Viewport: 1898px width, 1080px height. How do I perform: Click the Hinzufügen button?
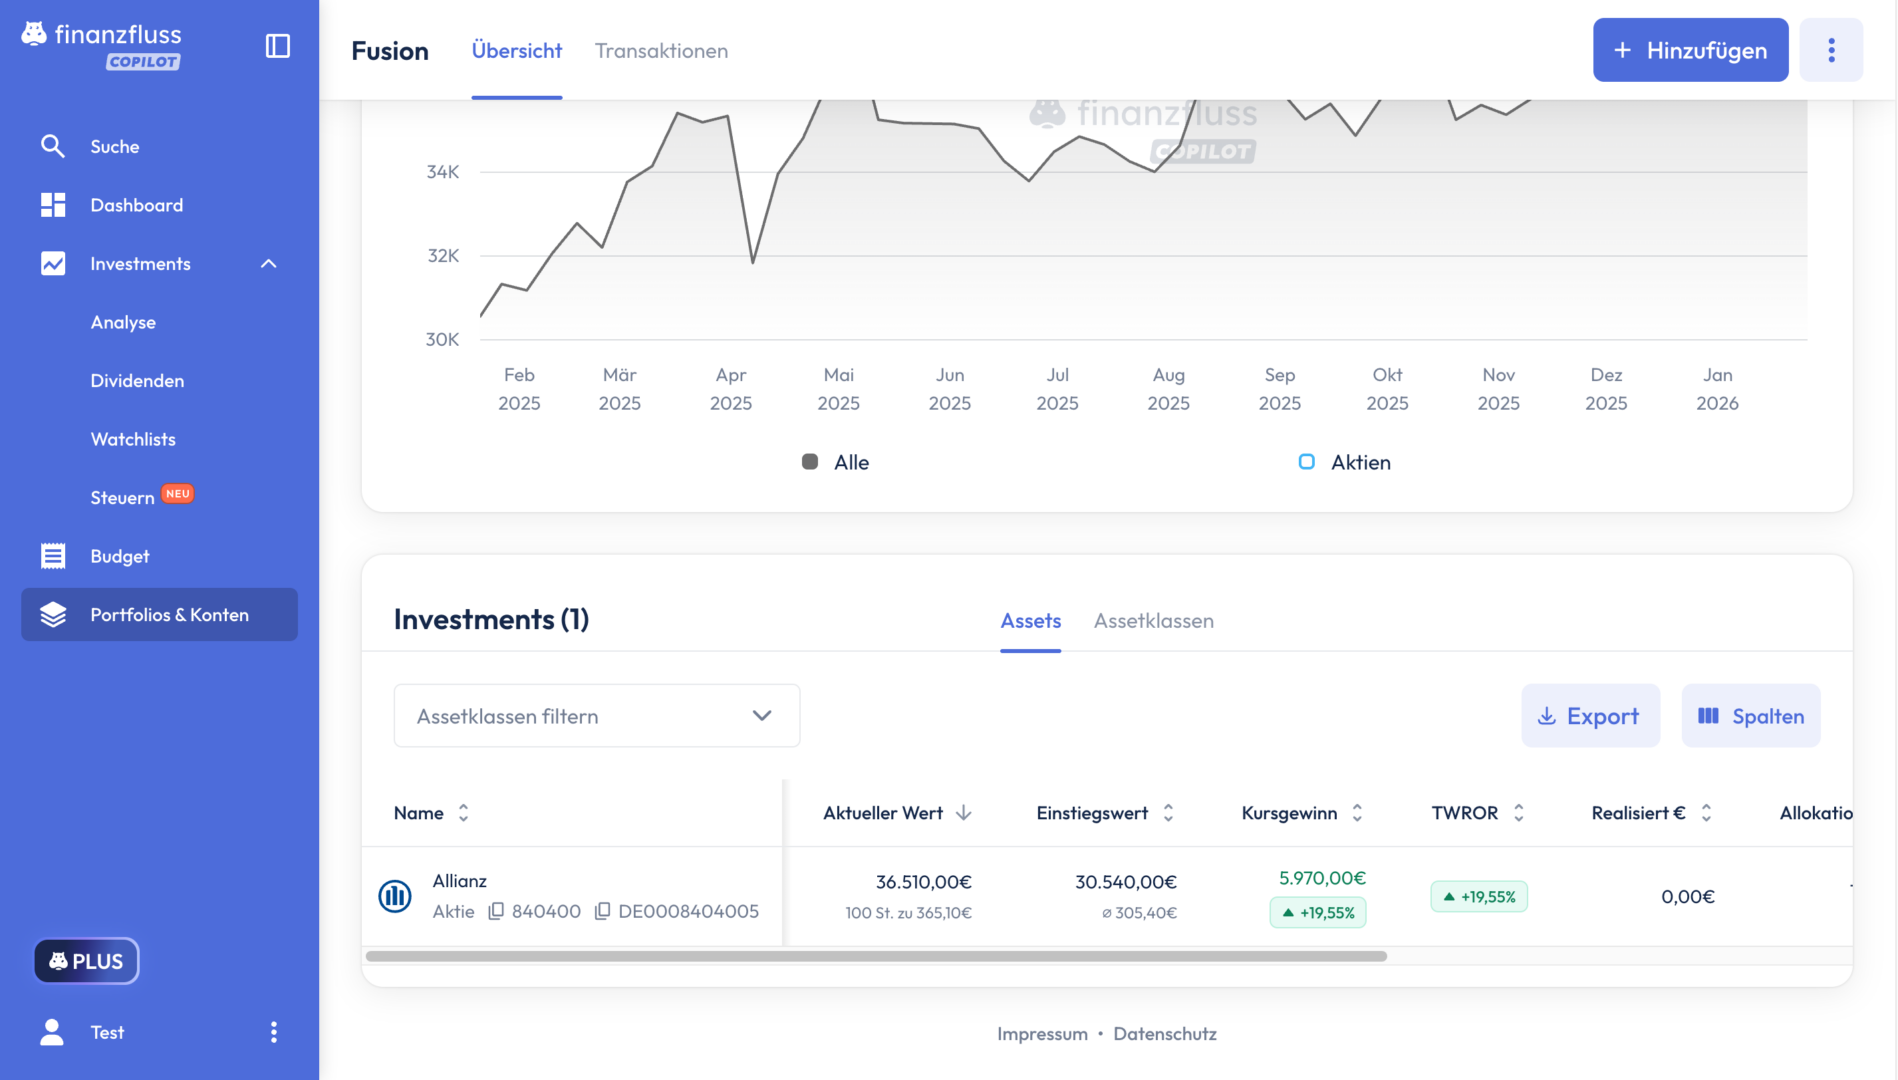1690,50
